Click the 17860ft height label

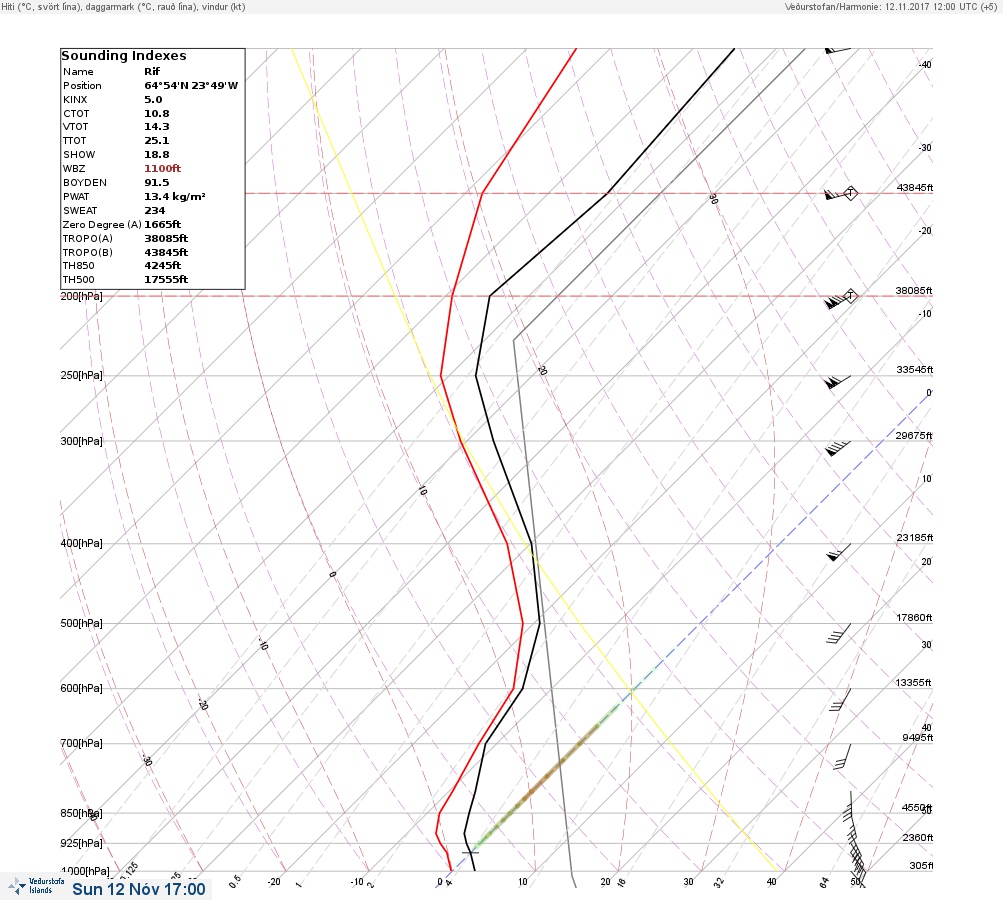pos(914,618)
